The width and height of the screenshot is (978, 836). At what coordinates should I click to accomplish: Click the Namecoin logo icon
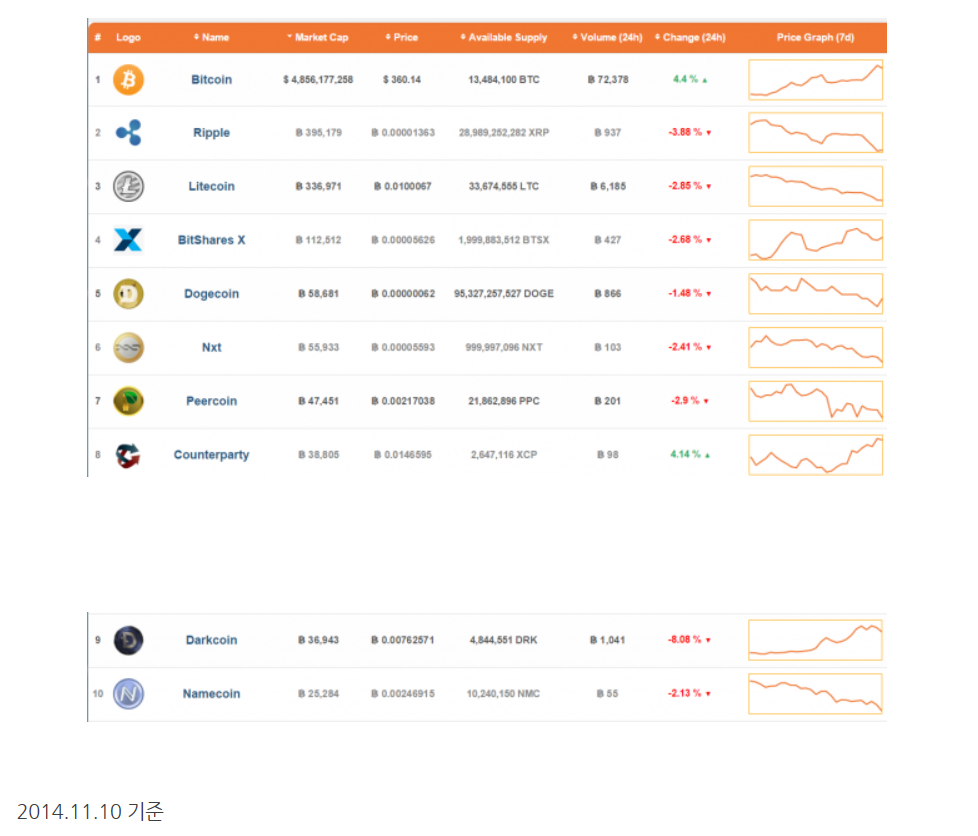tap(128, 694)
